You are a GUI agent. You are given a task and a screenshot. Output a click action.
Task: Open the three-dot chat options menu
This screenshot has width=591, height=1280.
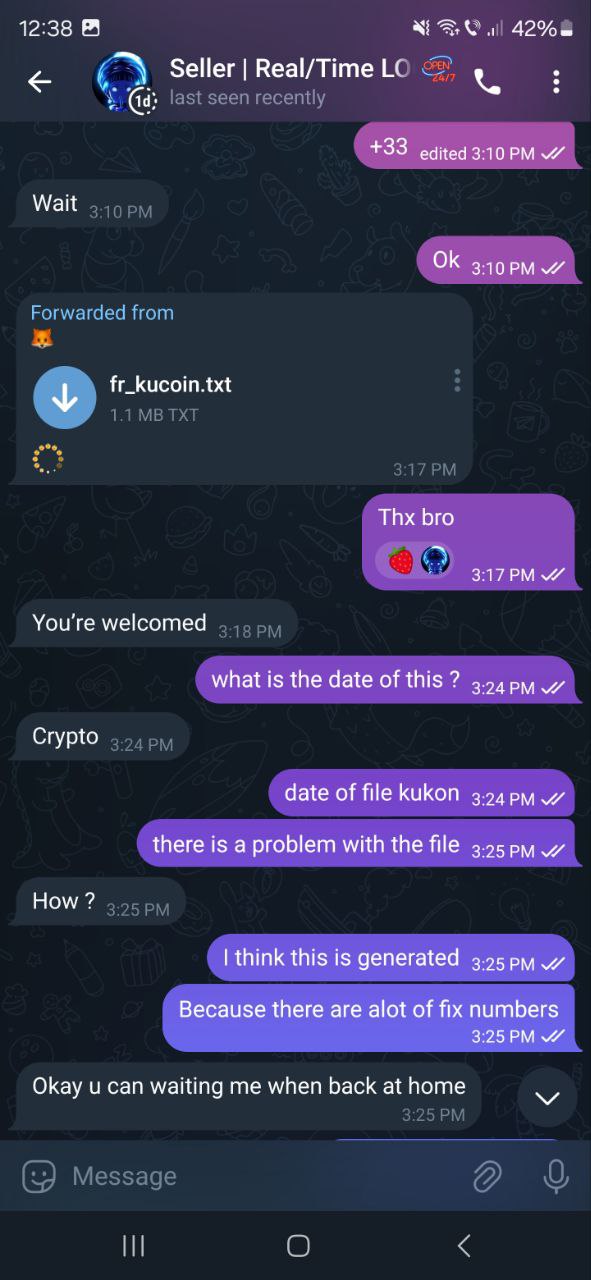coord(556,82)
